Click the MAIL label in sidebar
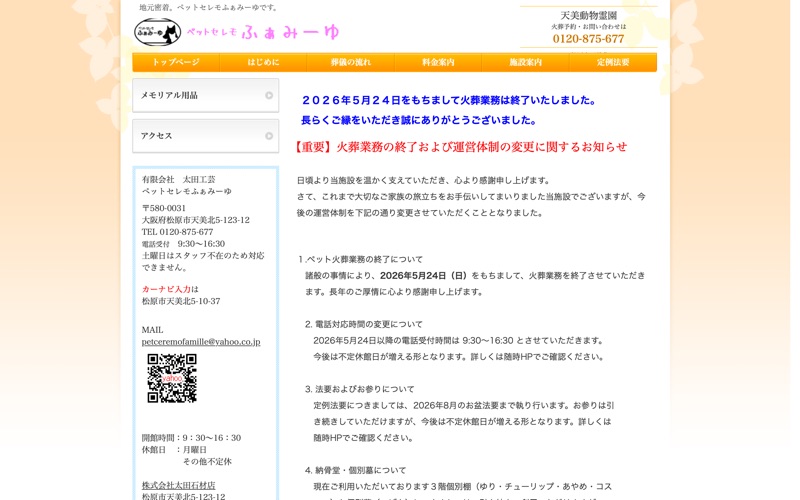The height and width of the screenshot is (500, 800). (153, 330)
